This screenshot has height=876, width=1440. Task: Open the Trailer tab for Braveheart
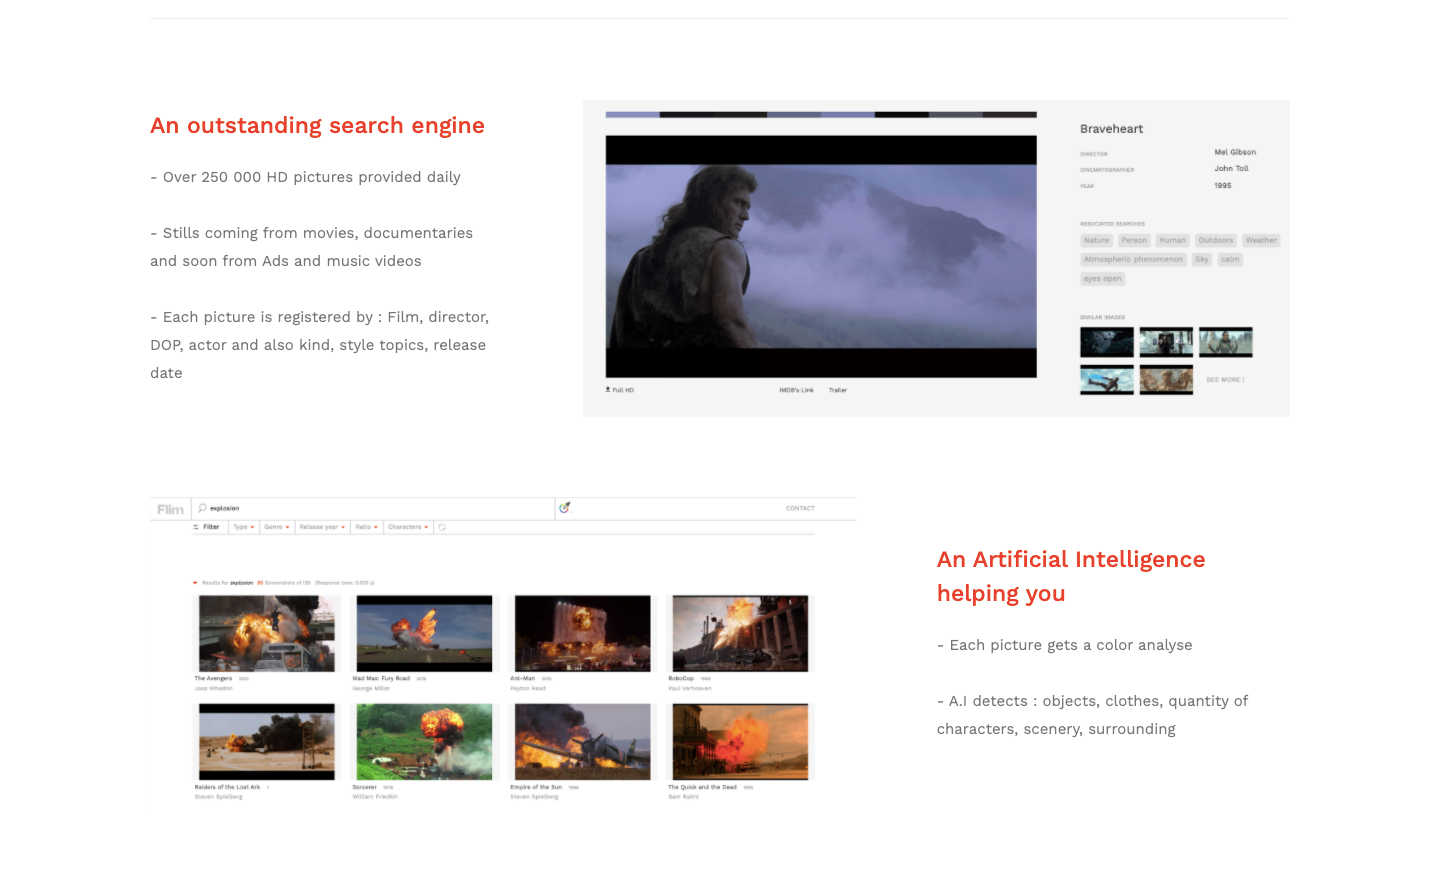click(838, 390)
